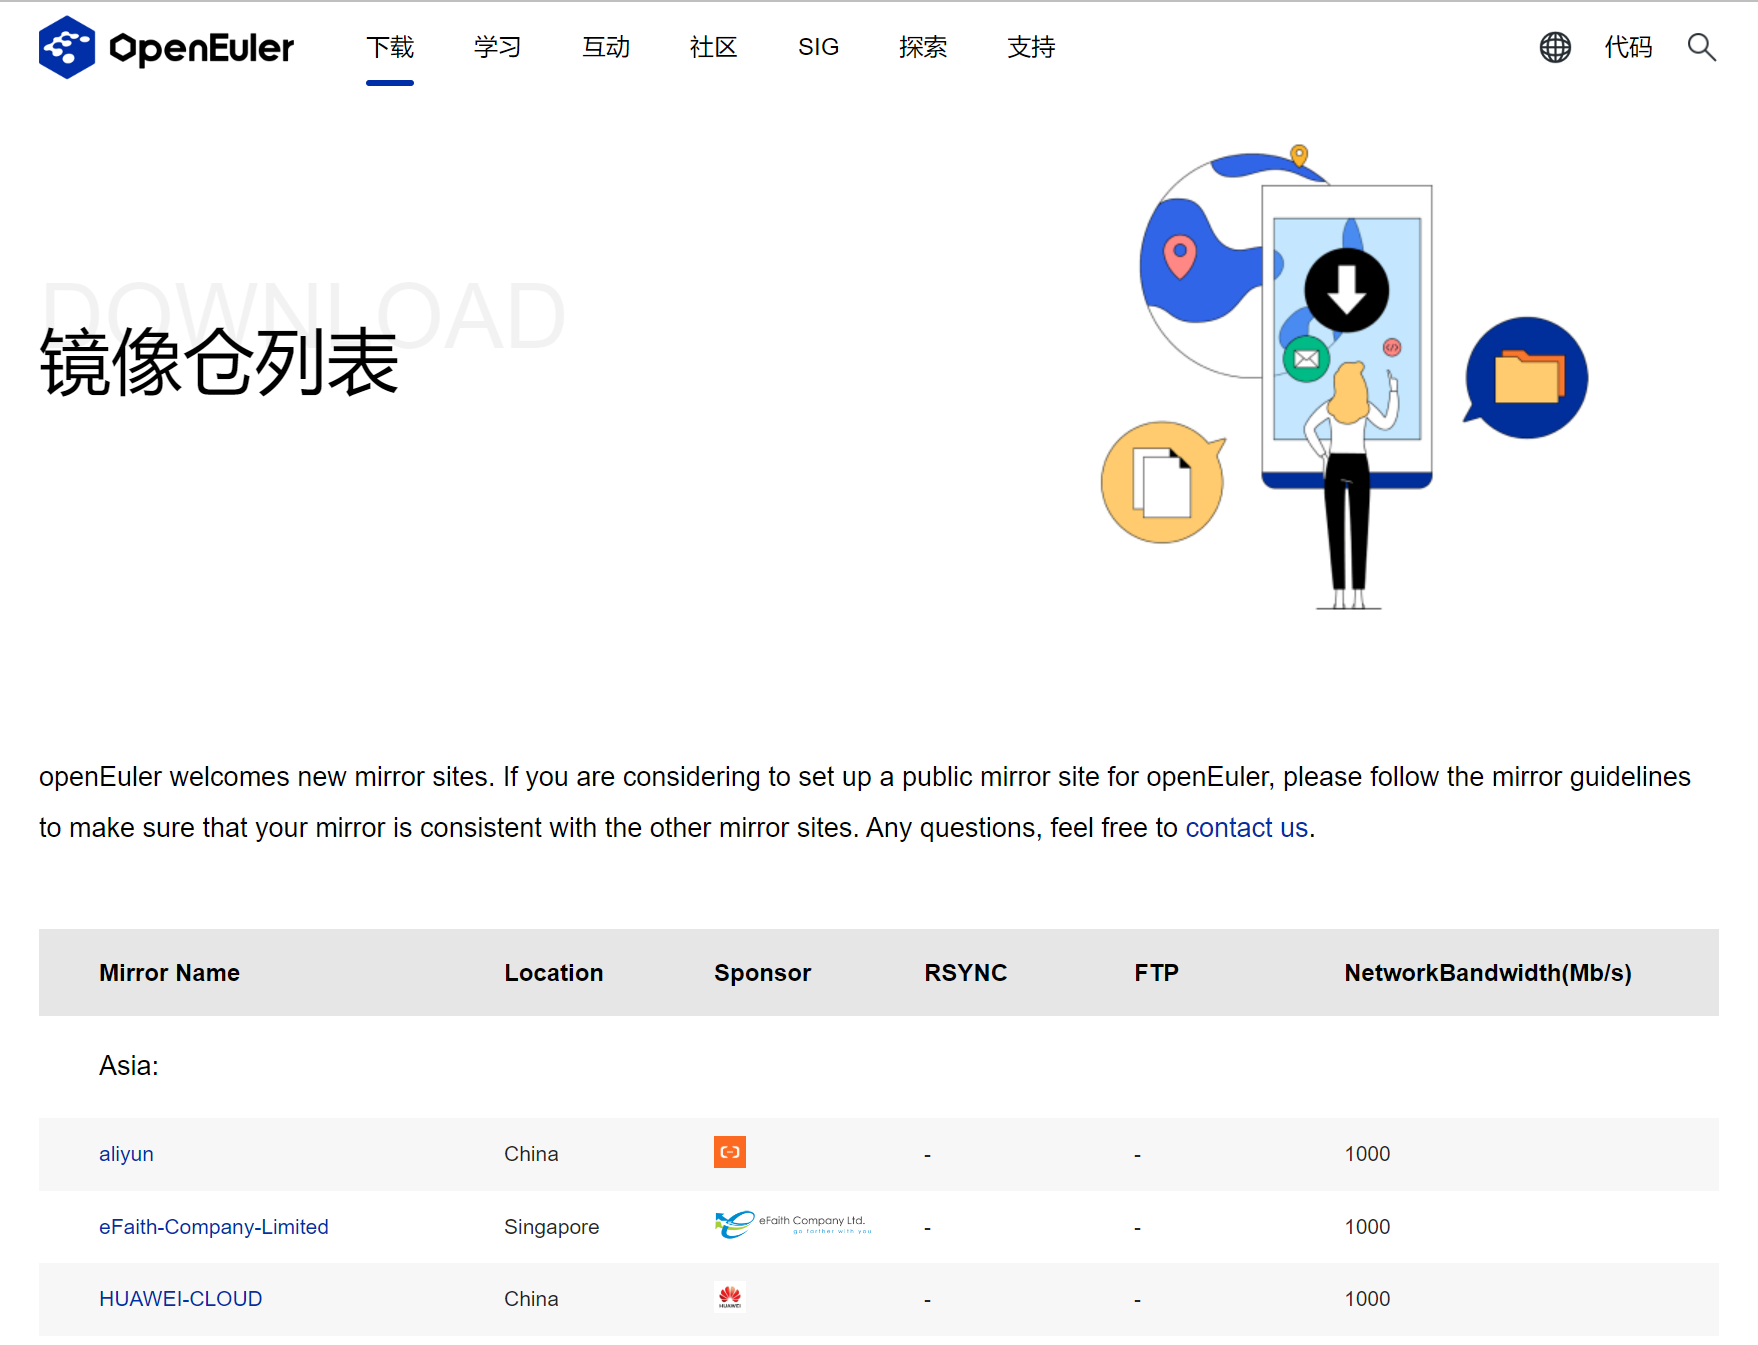This screenshot has width=1758, height=1345.
Task: Click the openEuler logo
Action: pyautogui.click(x=166, y=47)
